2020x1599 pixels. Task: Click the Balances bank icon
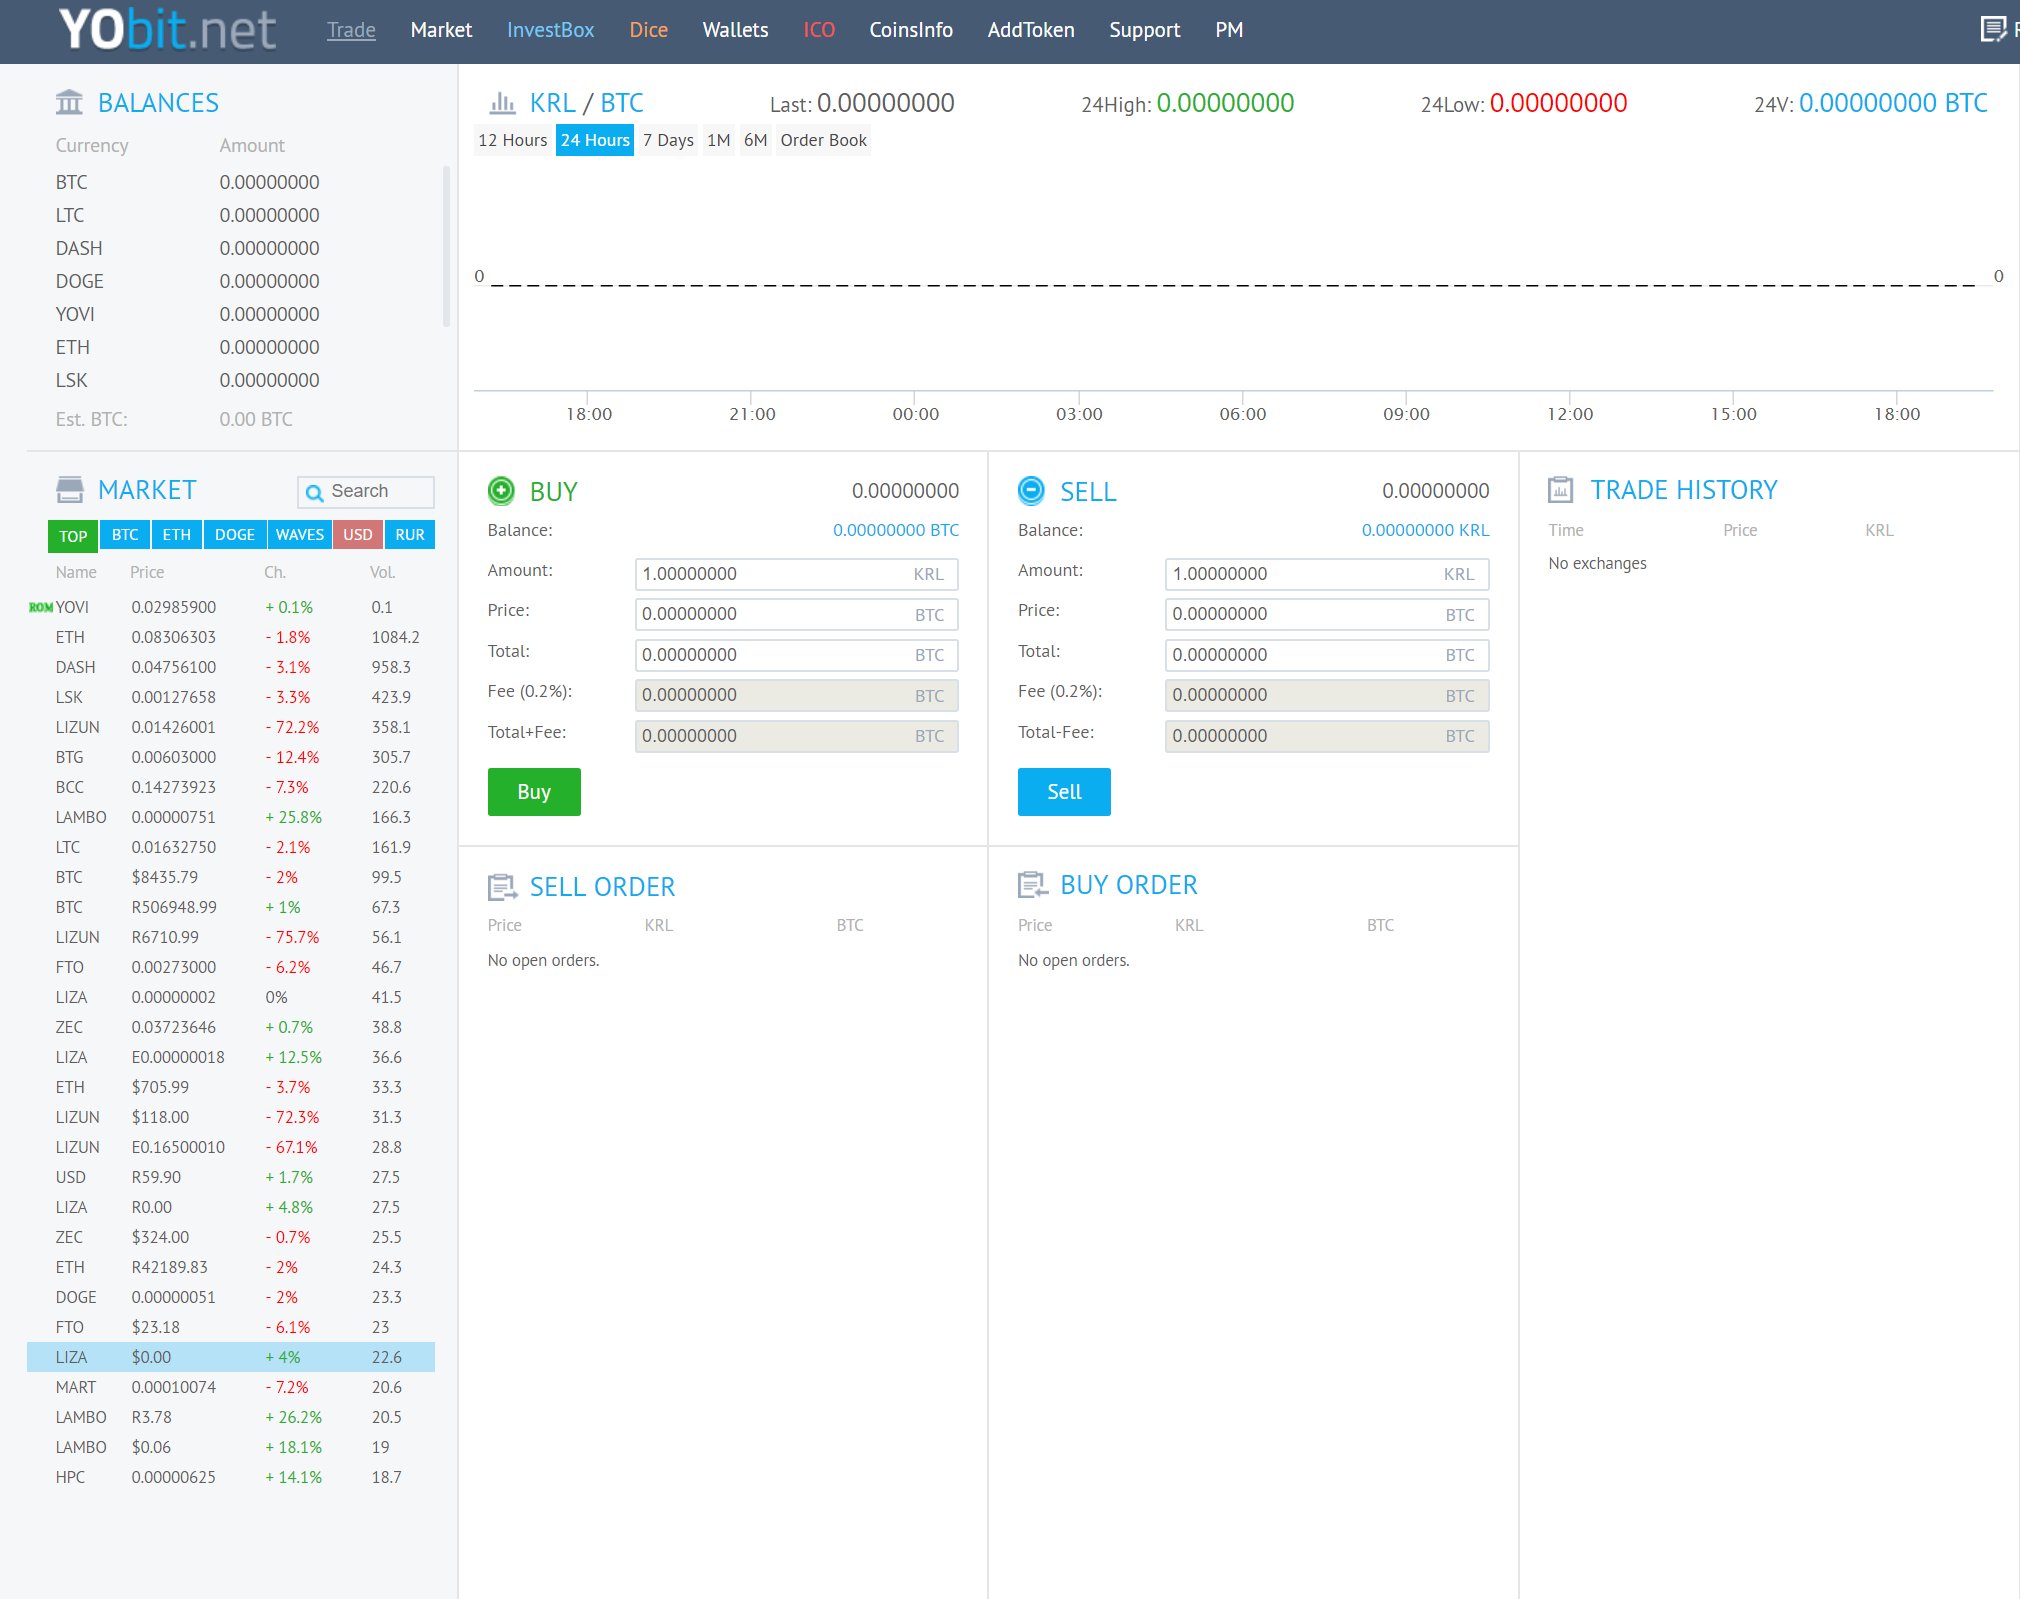click(x=70, y=102)
